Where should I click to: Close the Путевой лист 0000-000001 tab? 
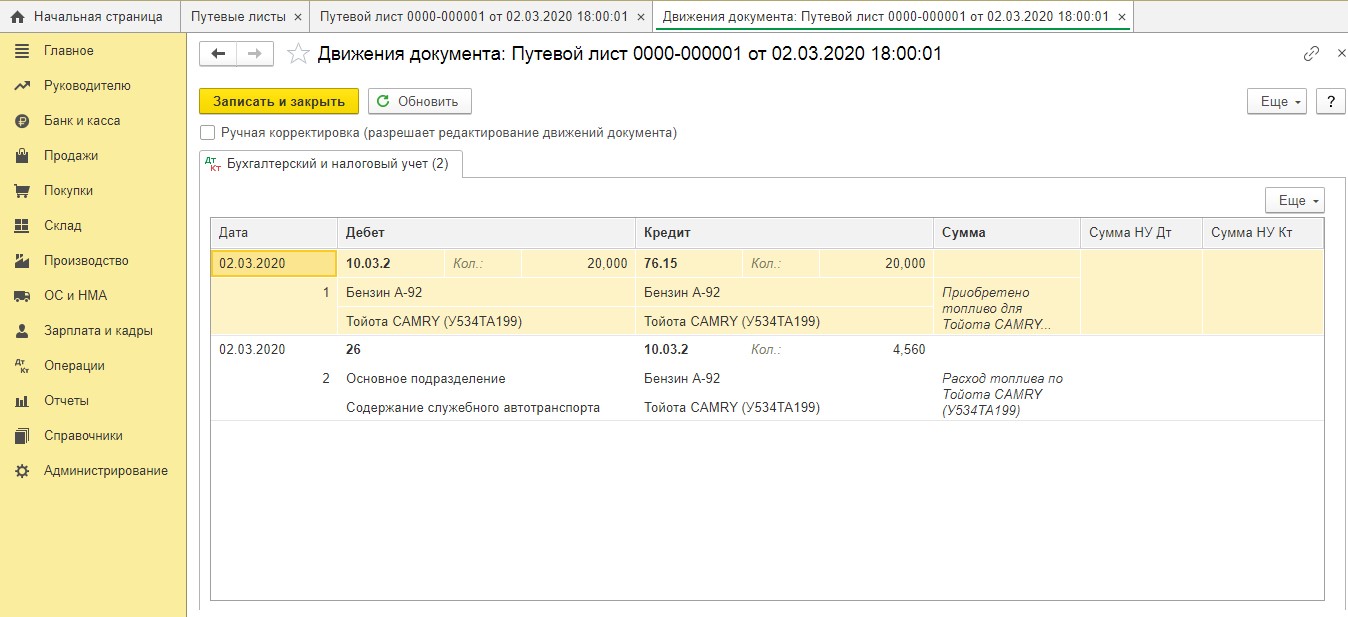pos(641,17)
